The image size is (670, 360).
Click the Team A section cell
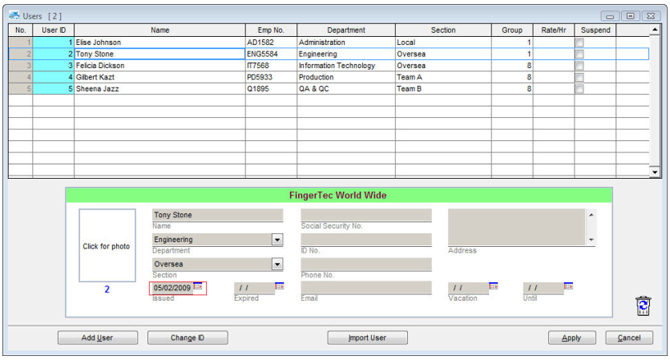pos(443,77)
